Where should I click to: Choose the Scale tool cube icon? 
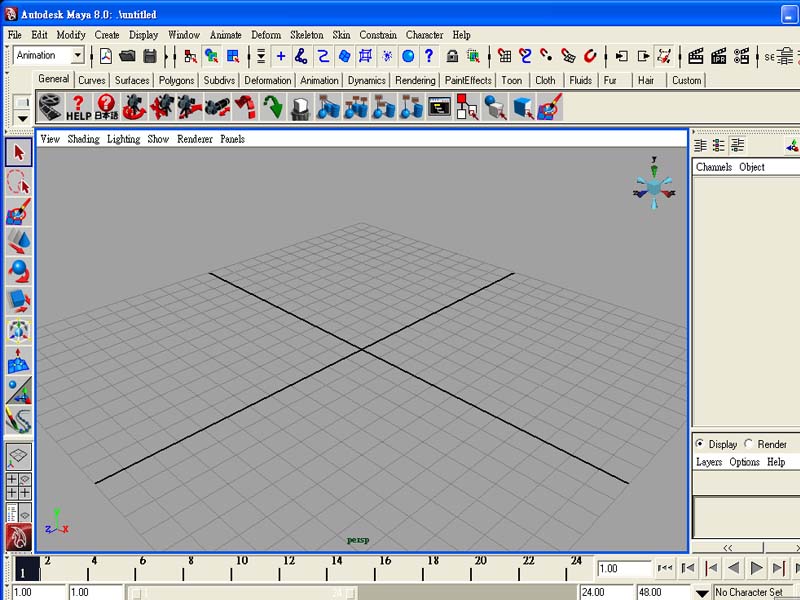[19, 301]
